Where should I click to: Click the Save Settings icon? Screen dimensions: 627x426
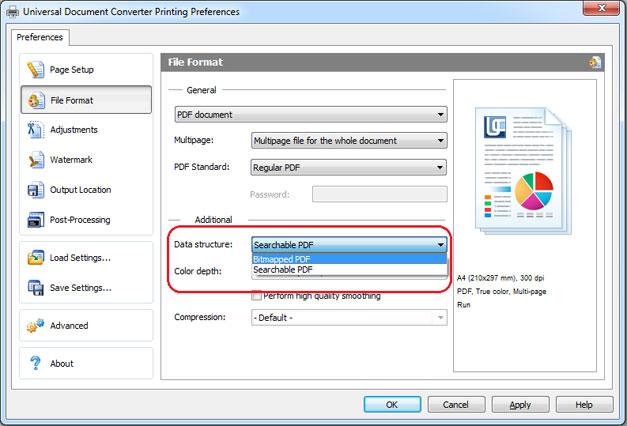tap(36, 288)
